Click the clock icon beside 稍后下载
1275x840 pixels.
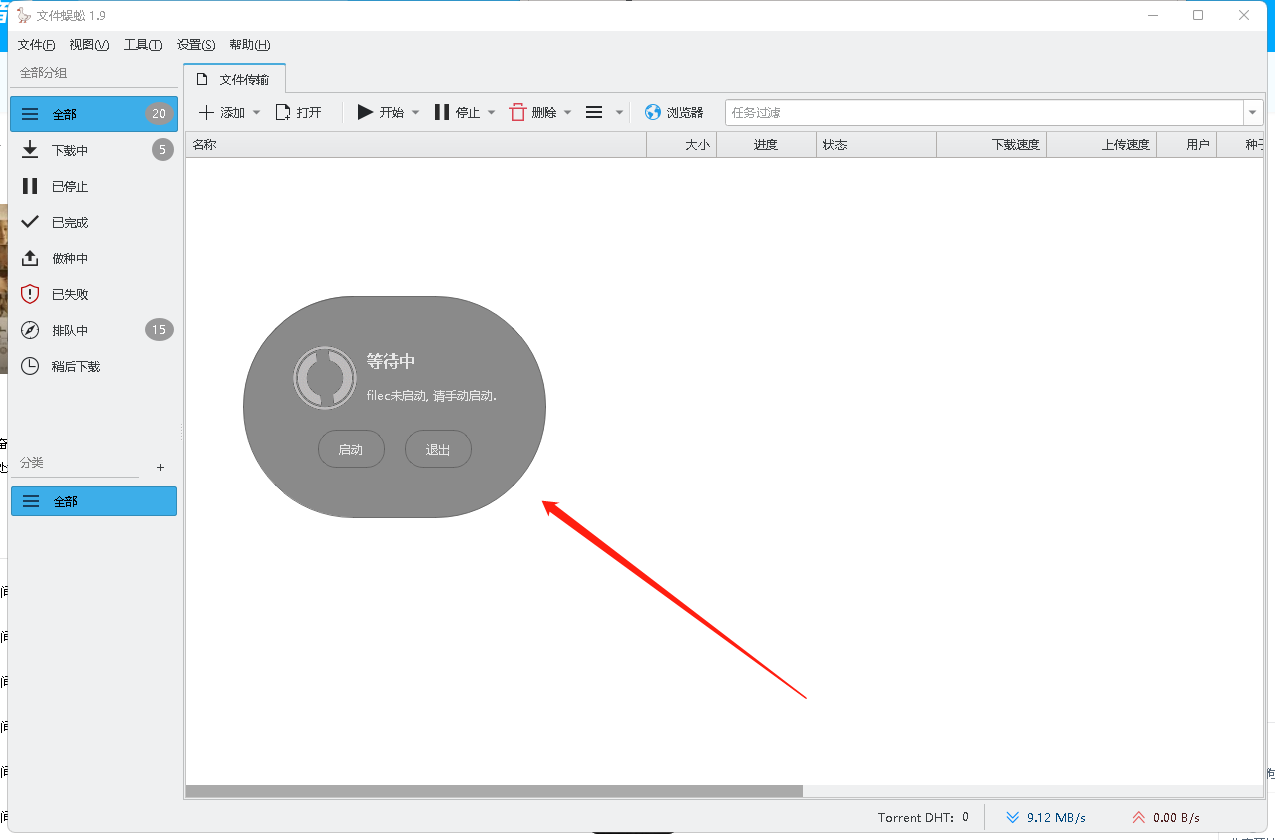pos(30,366)
